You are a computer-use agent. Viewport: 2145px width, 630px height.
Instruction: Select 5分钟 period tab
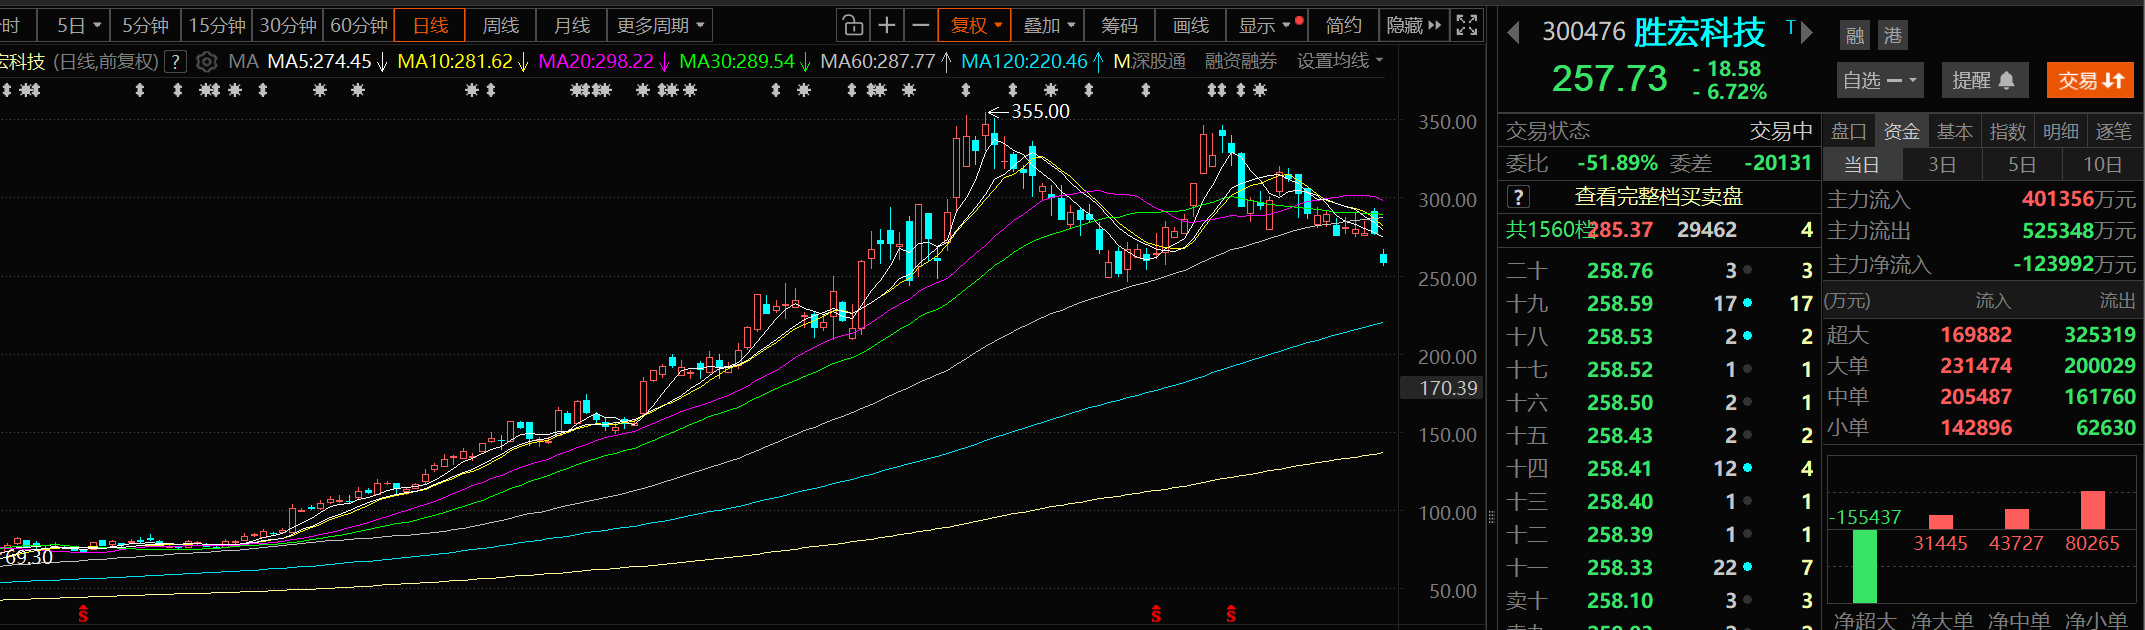[145, 25]
